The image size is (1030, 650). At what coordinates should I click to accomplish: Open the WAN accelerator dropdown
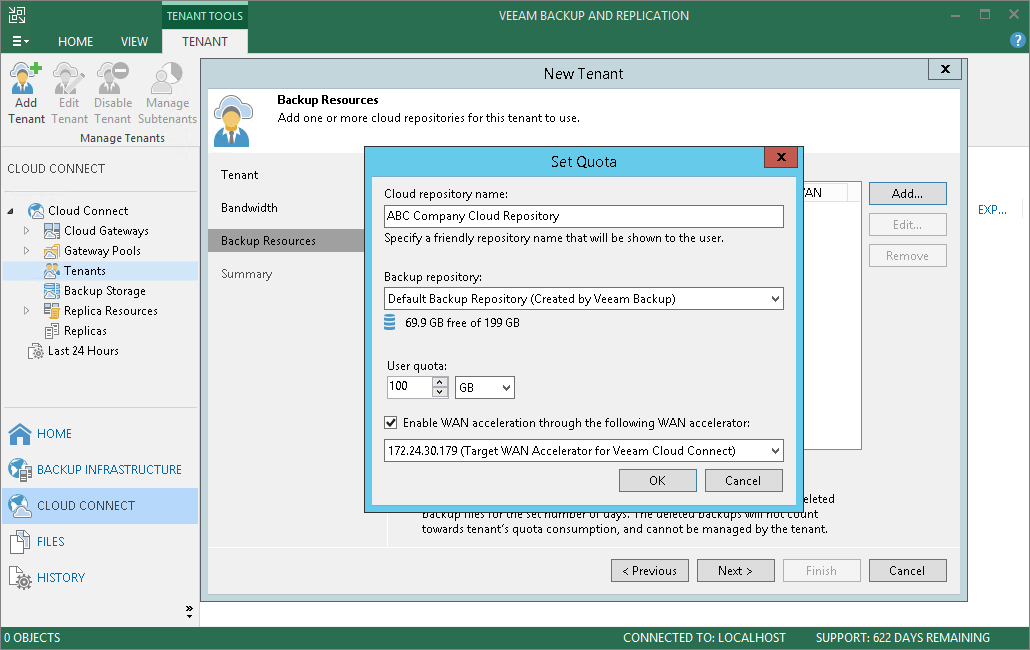point(775,451)
